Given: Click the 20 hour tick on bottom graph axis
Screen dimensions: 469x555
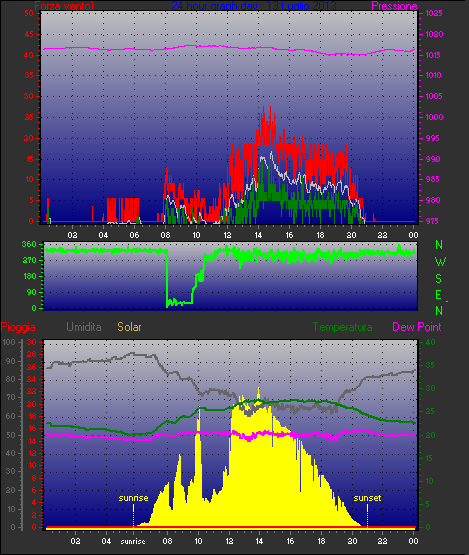Looking at the screenshot, I should point(352,541).
